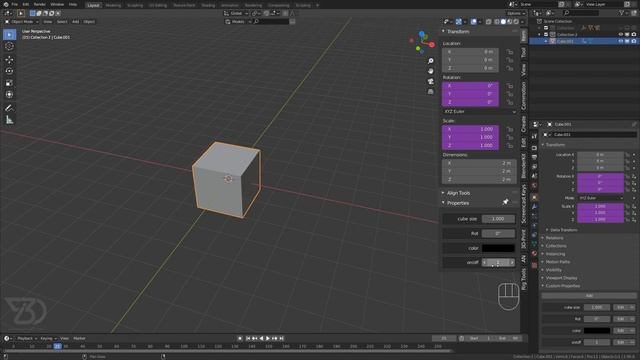The width and height of the screenshot is (640, 360).
Task: Click the navigation gizmo red X axis
Action: (432, 44)
